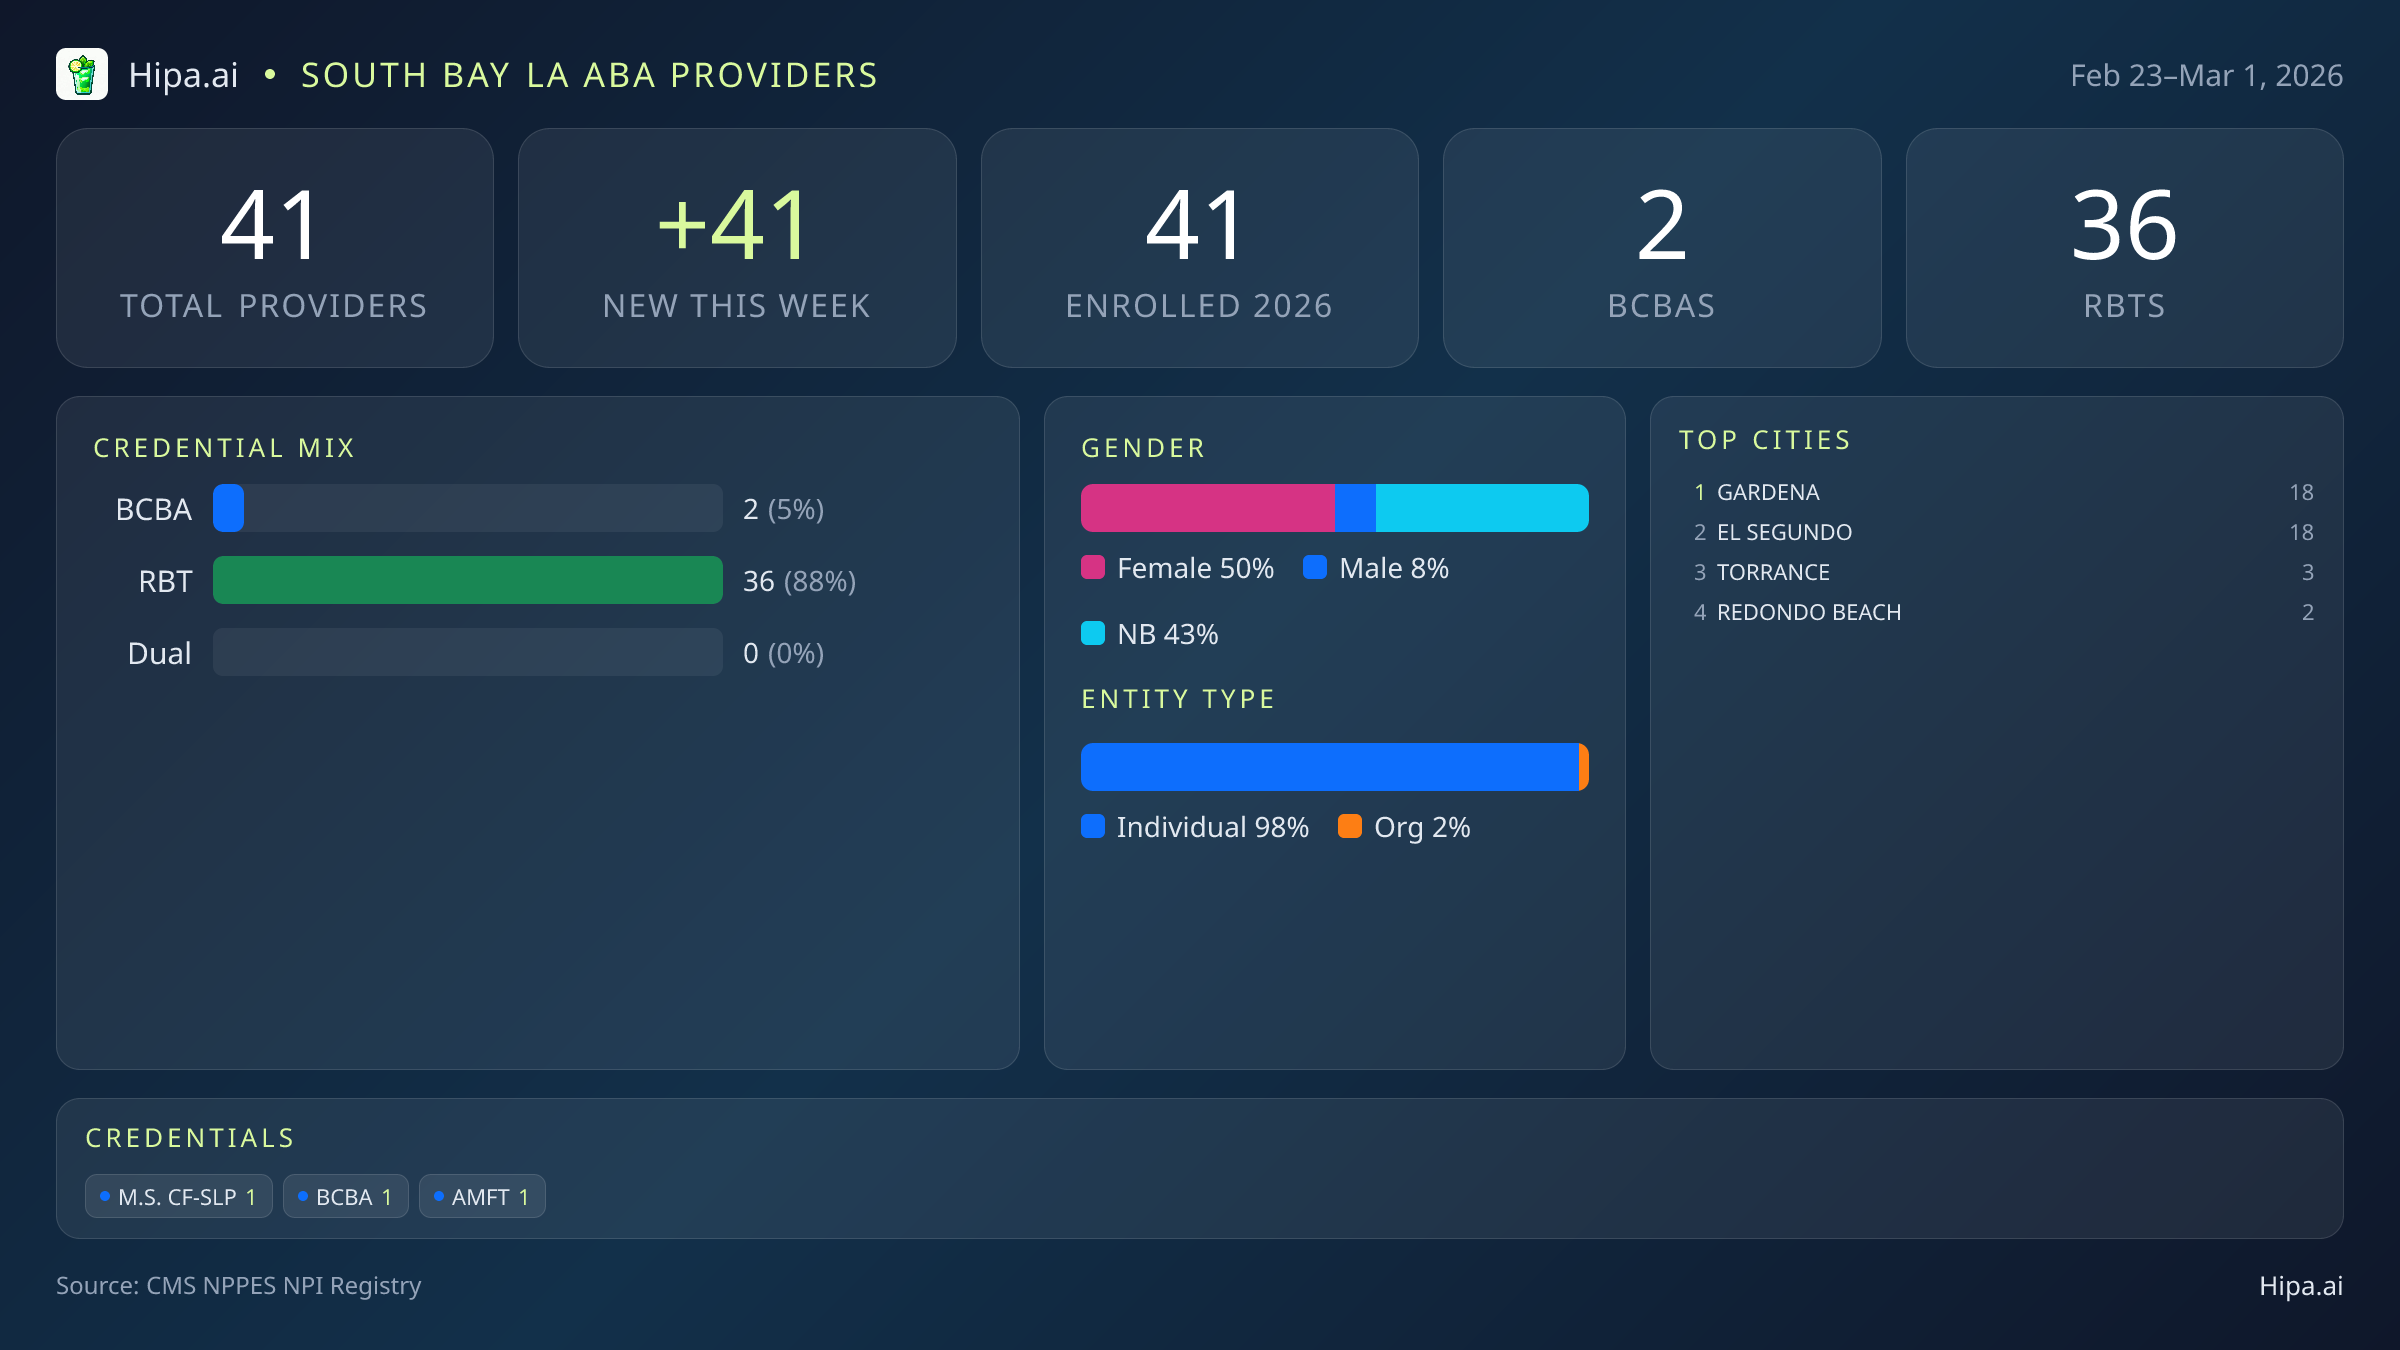Click the CMS NPPES NPI Registry source link
Screen dimensions: 2400x1350
[239, 1285]
